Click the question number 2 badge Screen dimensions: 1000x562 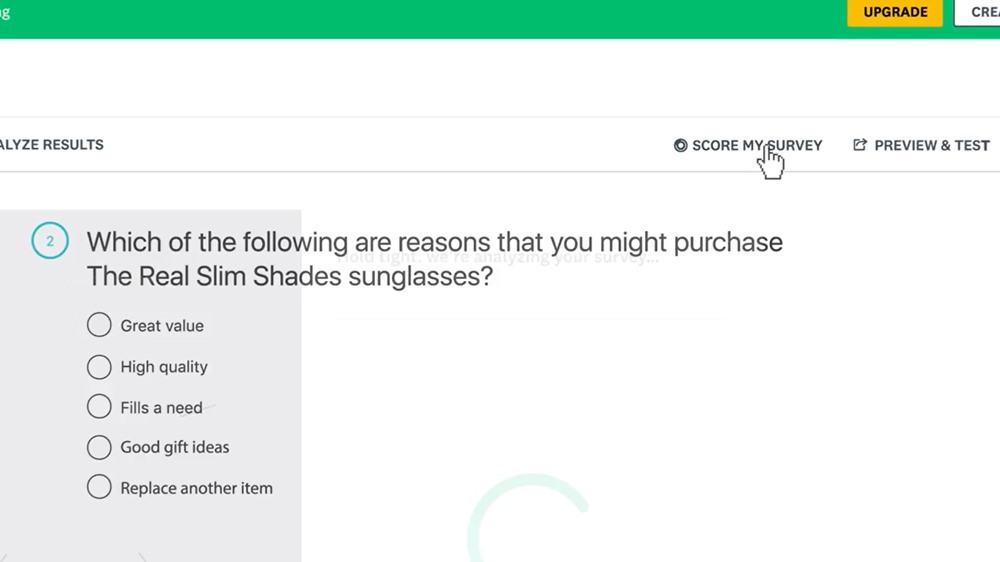tap(50, 241)
